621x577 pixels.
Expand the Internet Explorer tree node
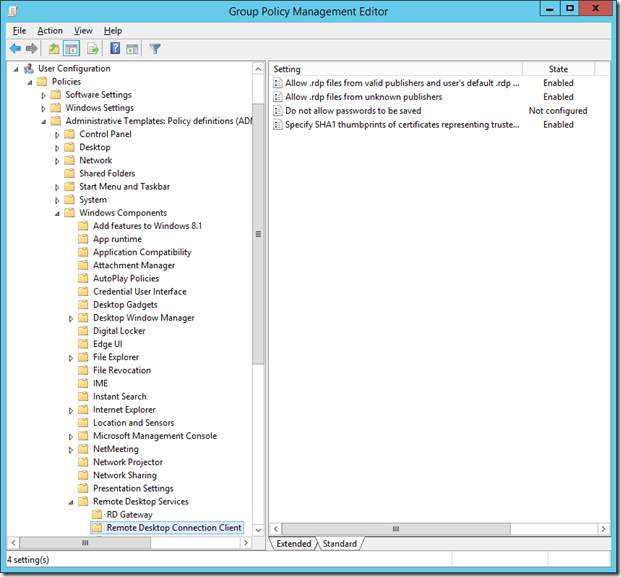[x=71, y=410]
